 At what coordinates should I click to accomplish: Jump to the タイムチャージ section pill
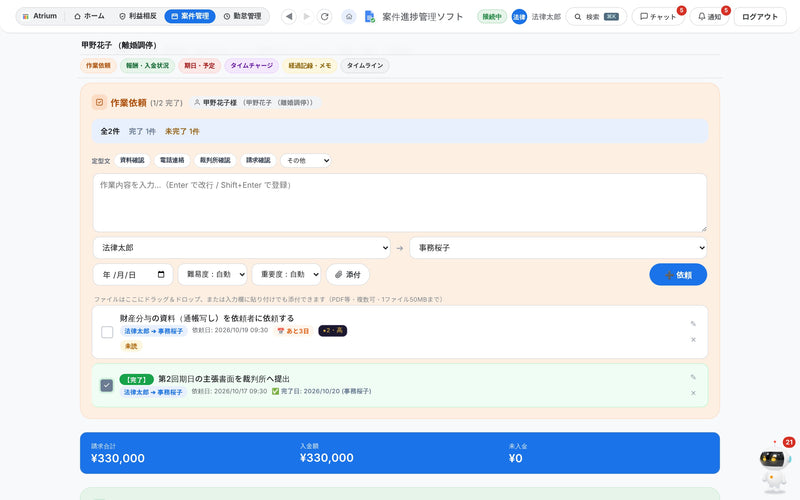coord(252,65)
